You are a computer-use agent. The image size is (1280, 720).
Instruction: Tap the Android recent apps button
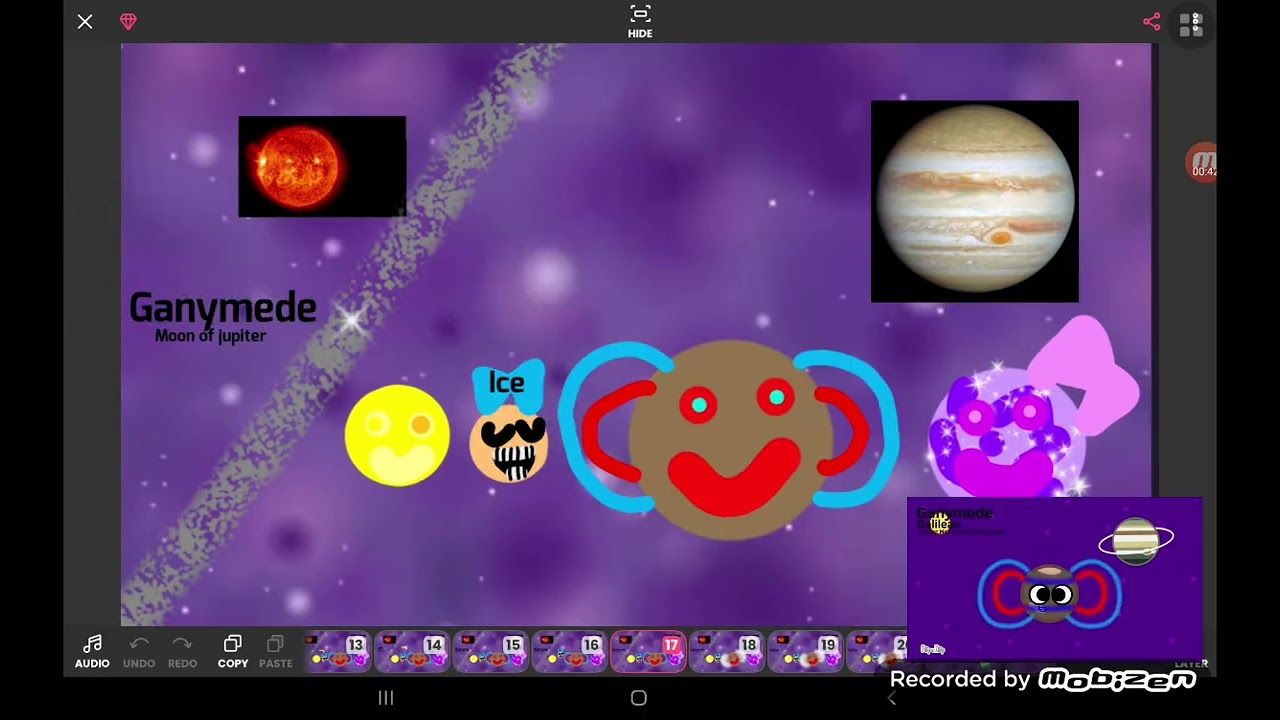386,698
